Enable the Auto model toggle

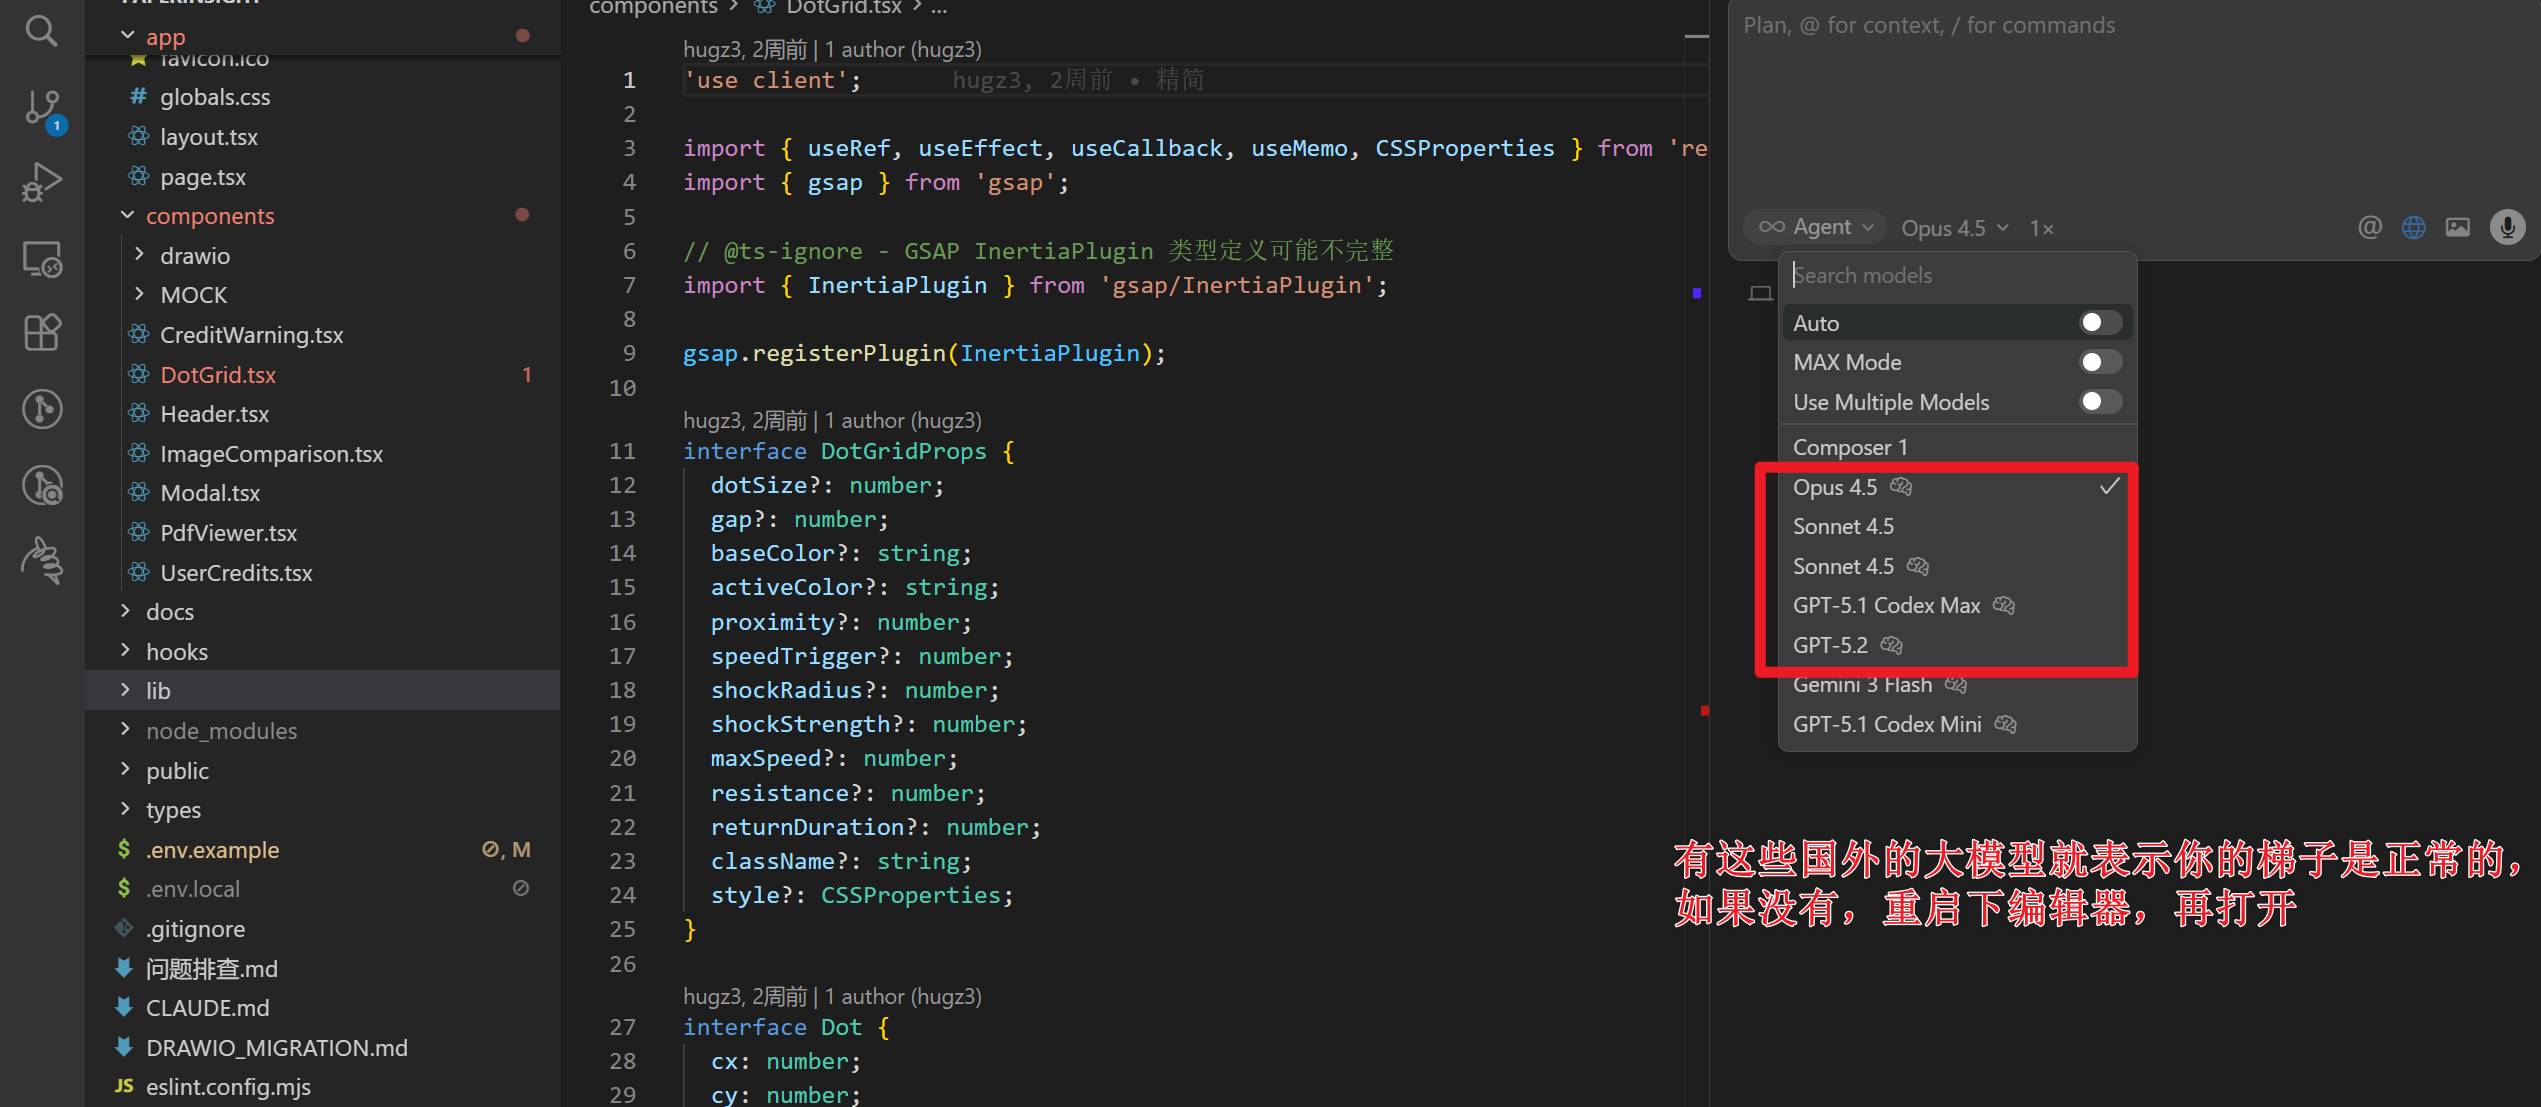click(x=2099, y=323)
